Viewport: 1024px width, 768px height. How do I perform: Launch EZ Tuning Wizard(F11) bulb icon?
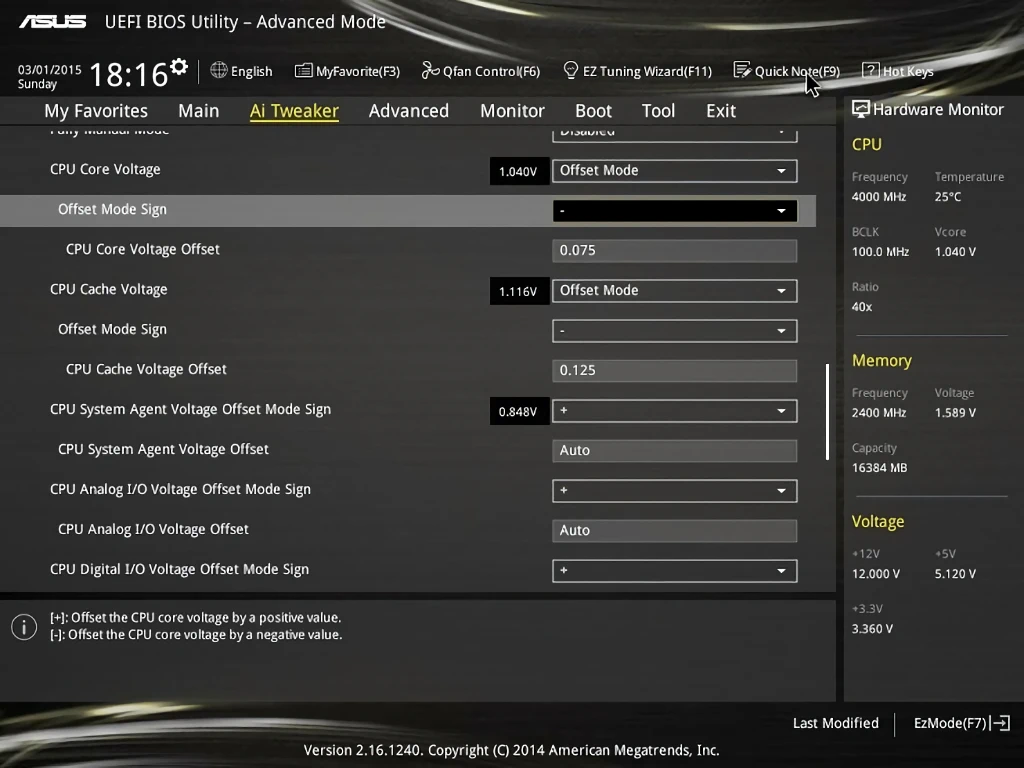coord(571,71)
